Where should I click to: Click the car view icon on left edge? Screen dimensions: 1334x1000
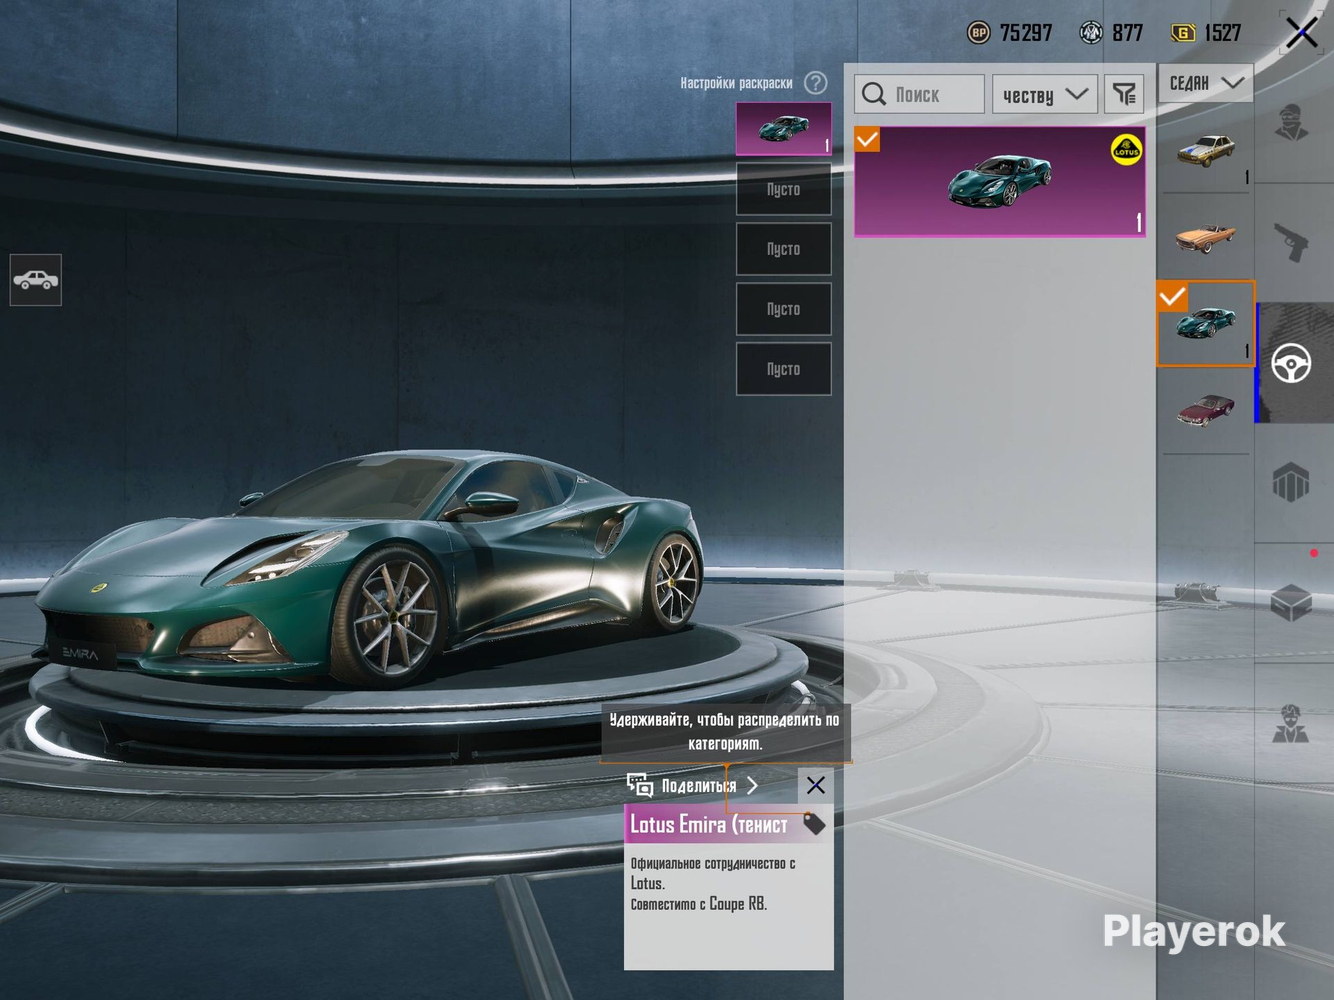tap(36, 280)
